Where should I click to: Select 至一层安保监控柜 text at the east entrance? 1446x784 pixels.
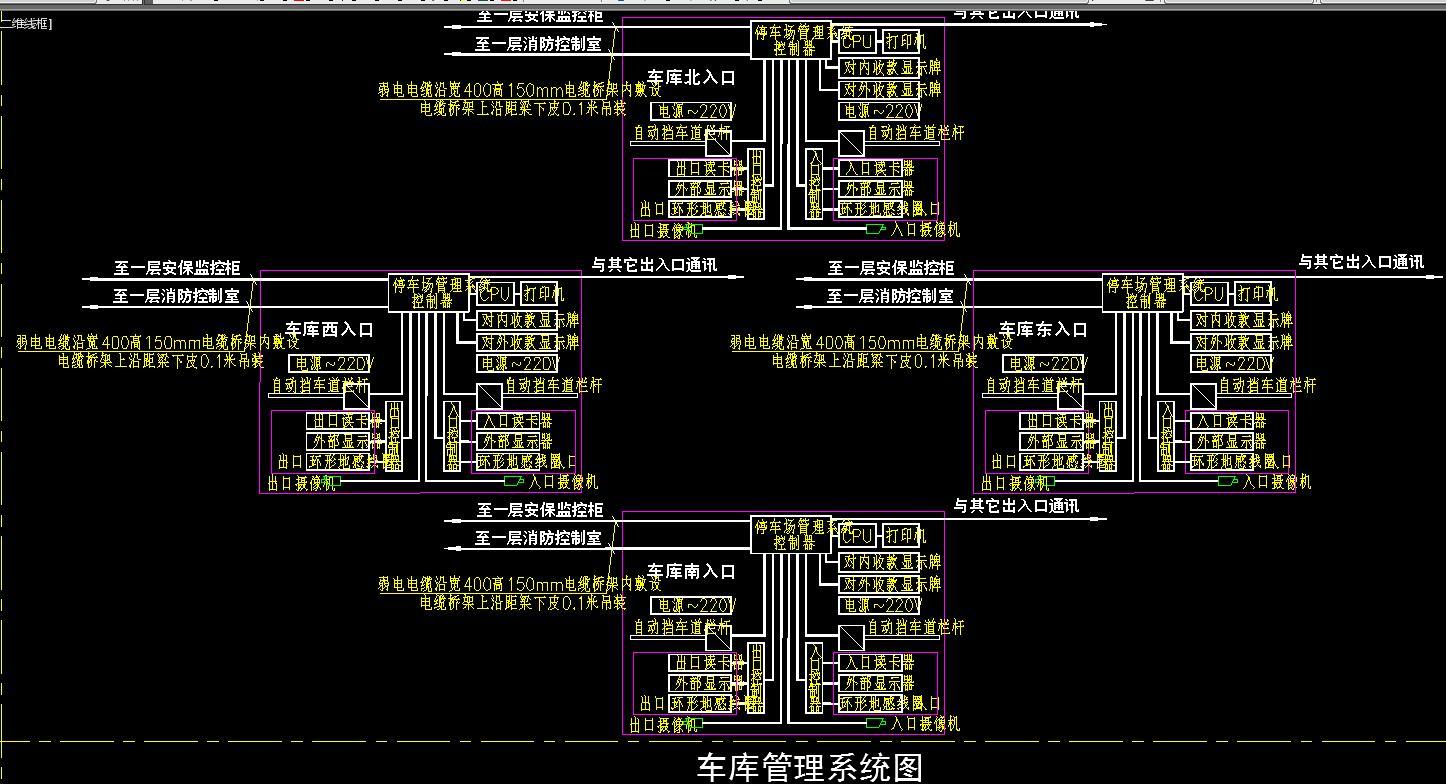pyautogui.click(x=891, y=268)
